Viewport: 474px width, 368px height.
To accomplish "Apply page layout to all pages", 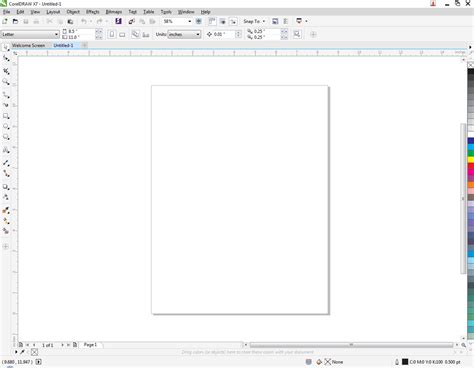I will pos(135,34).
